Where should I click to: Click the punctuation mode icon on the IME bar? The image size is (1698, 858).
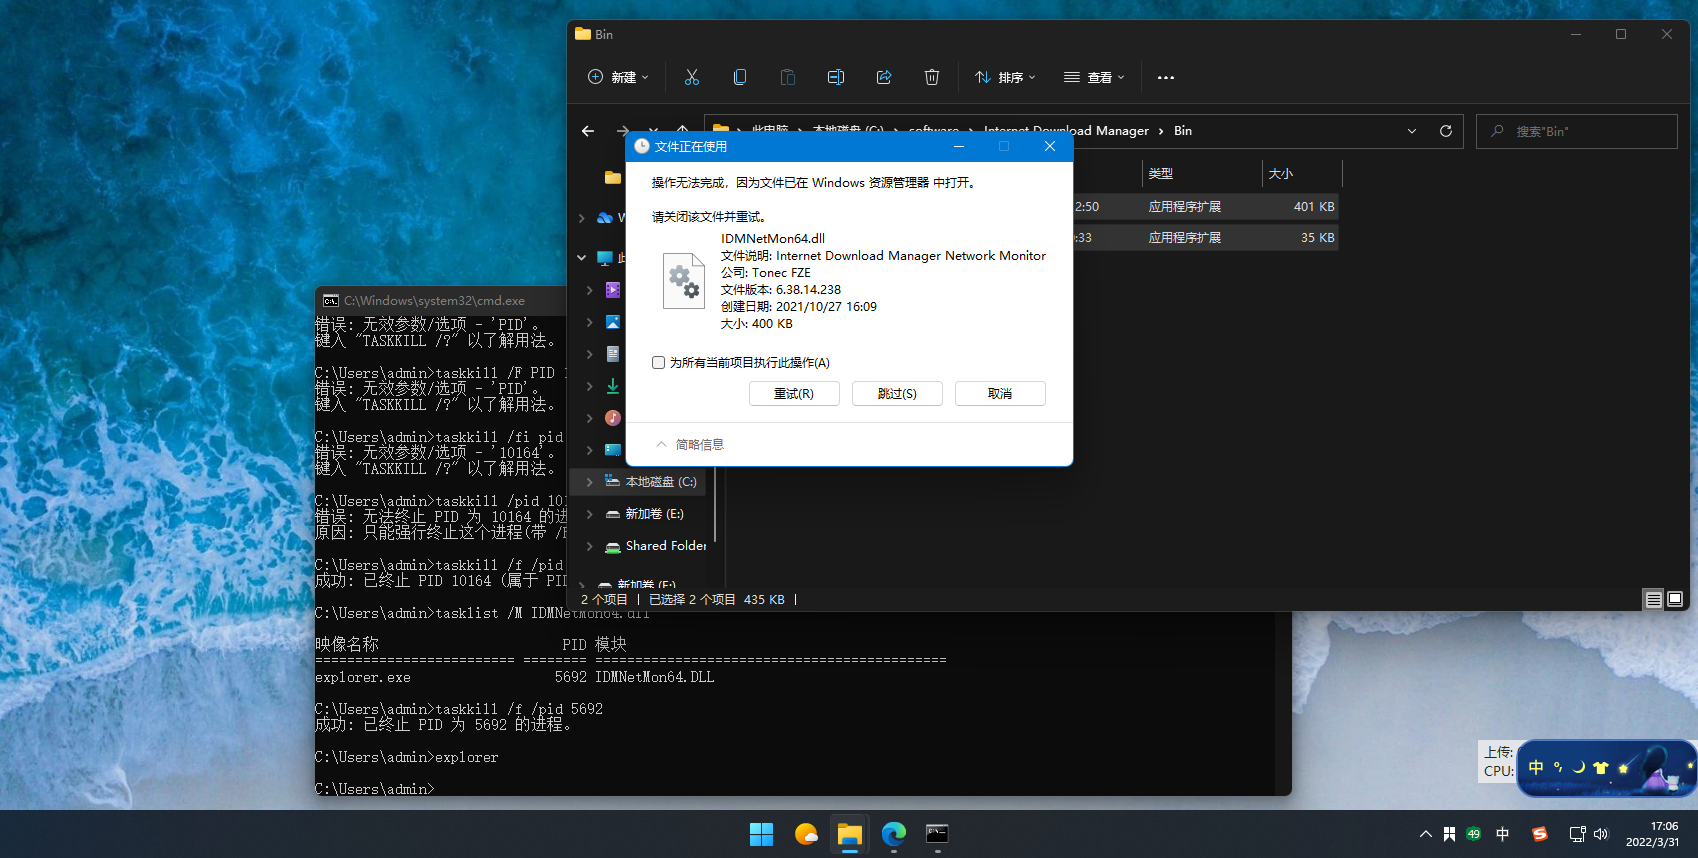pos(1558,768)
